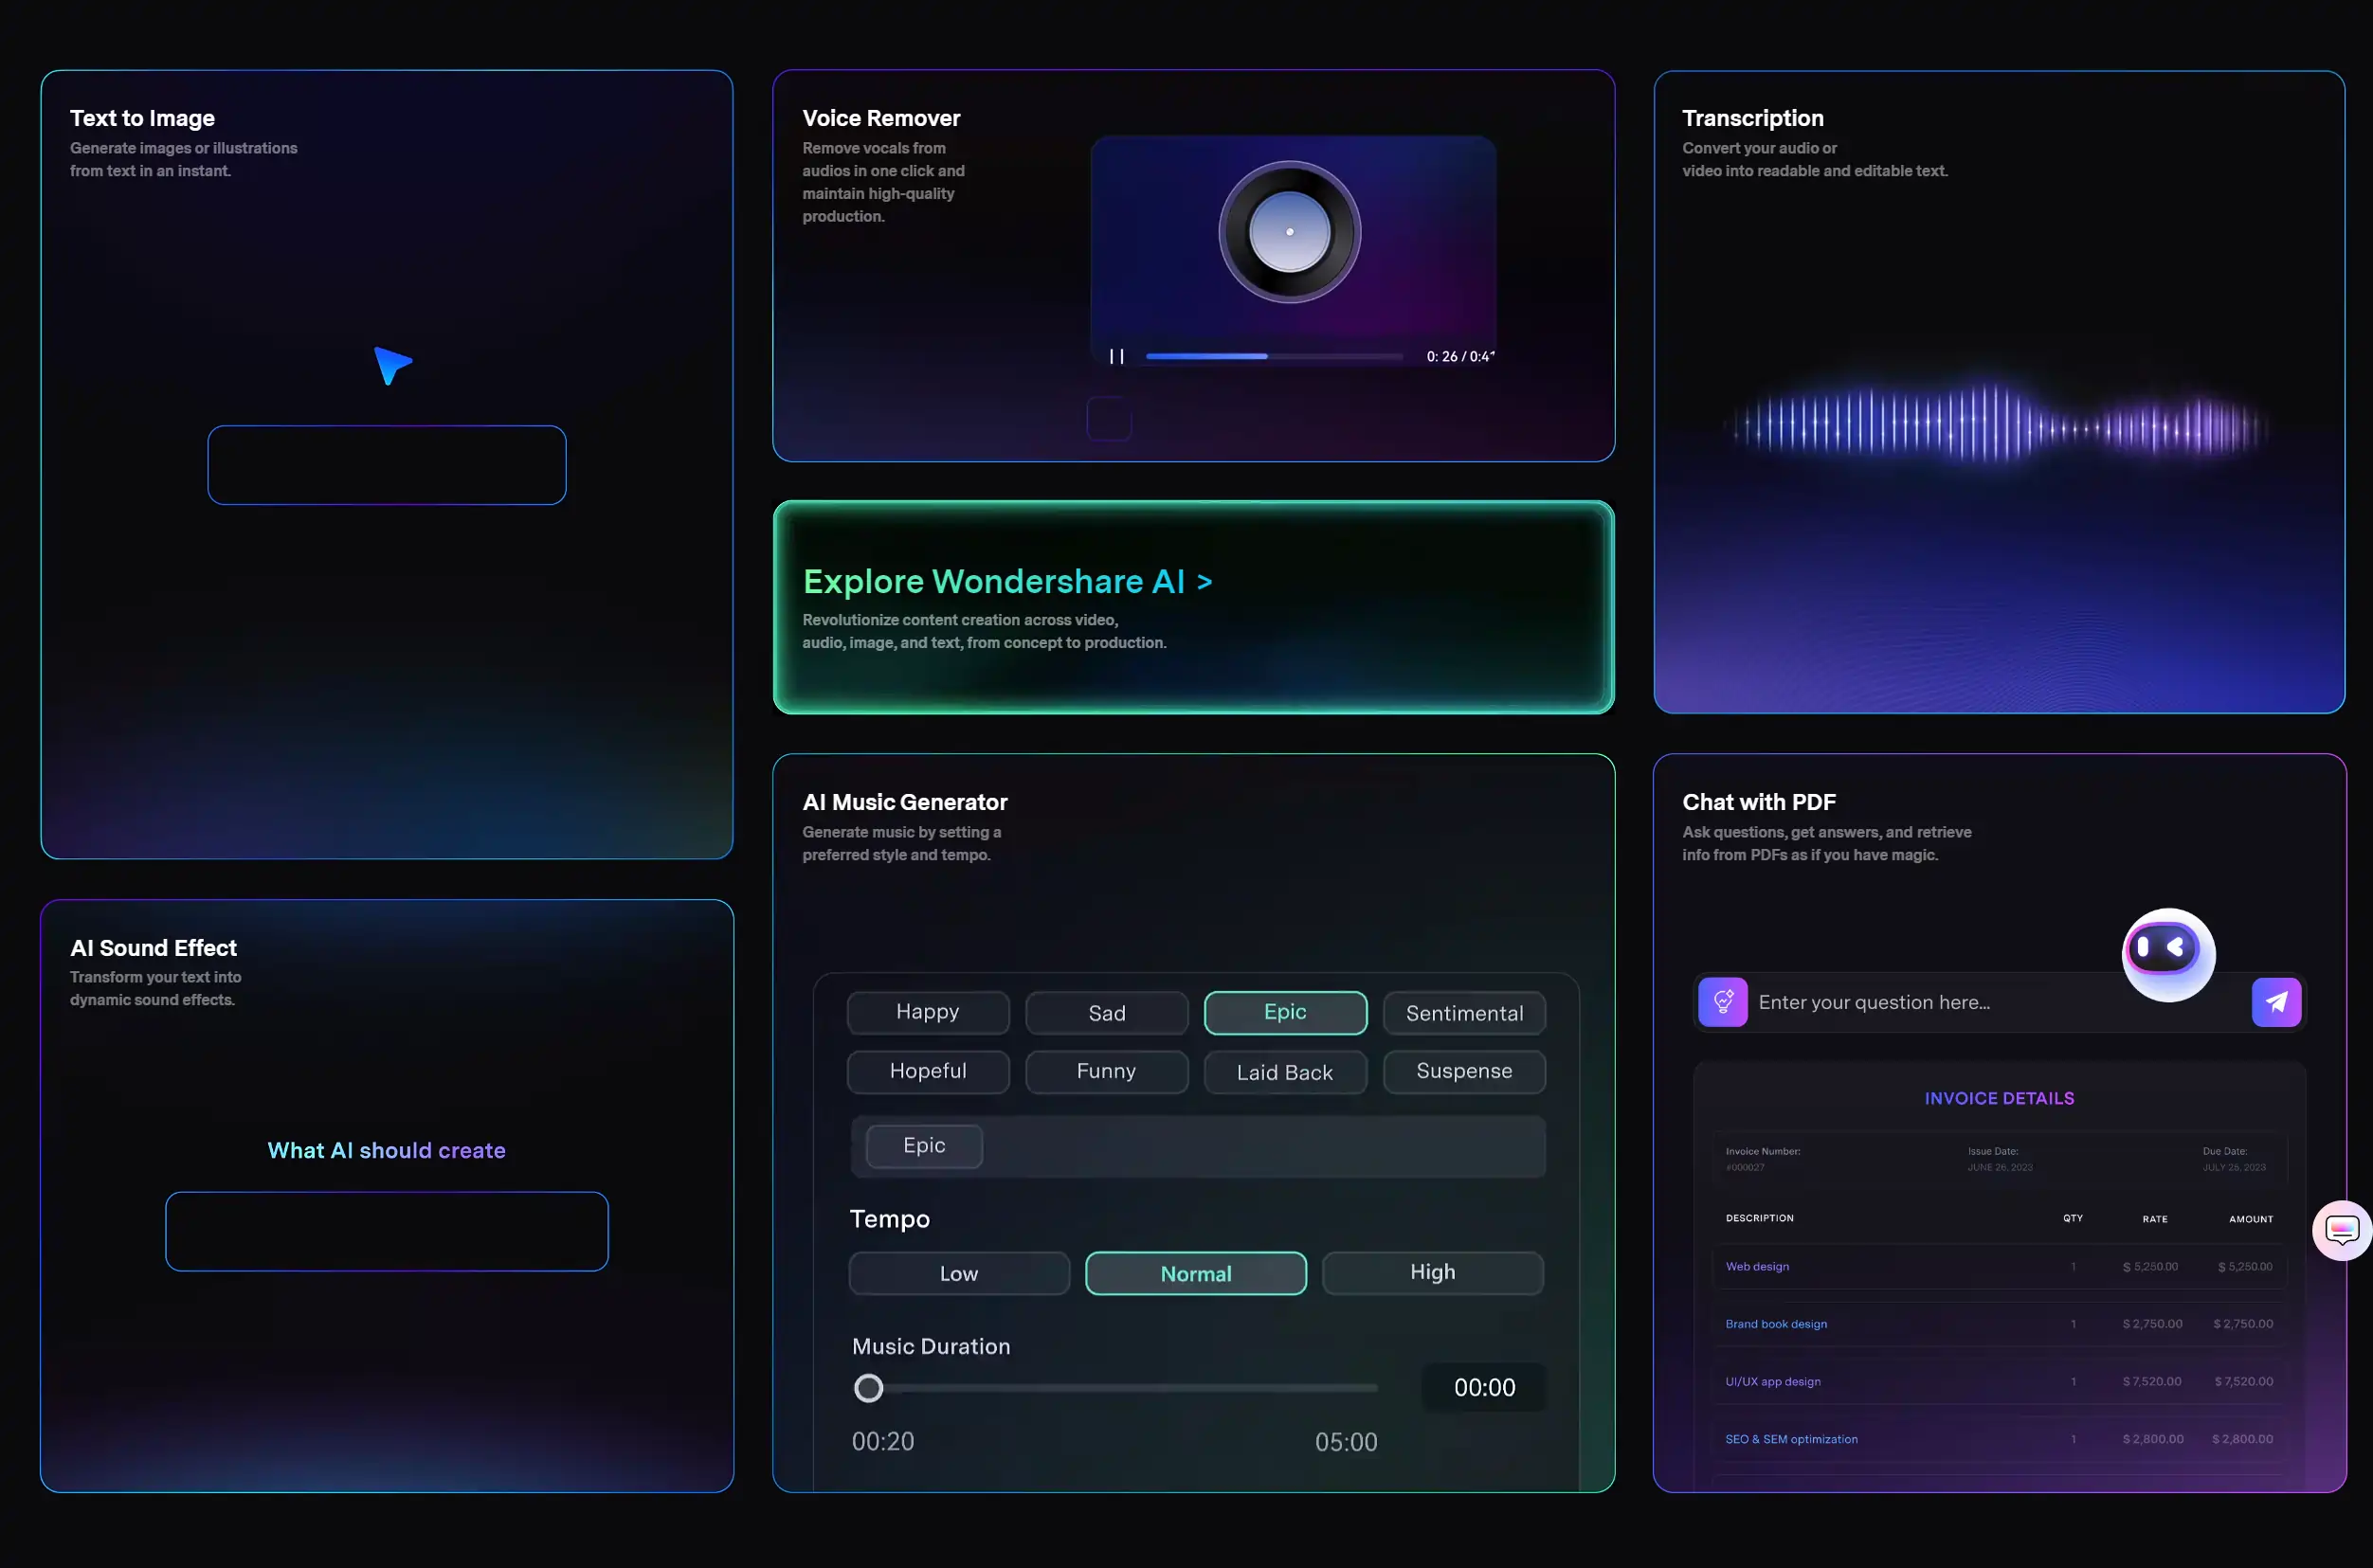Click the Voice Remover playback progress bar

pyautogui.click(x=1273, y=356)
